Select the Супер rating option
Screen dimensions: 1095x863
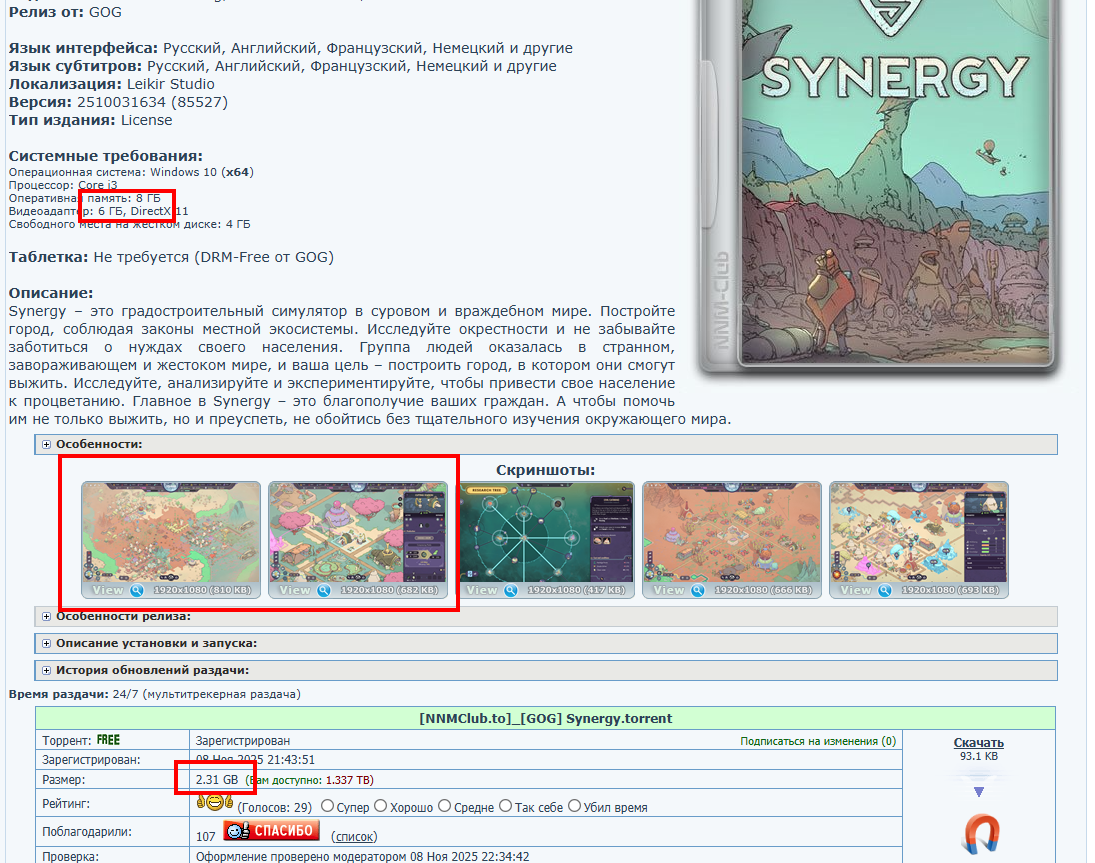(x=327, y=806)
